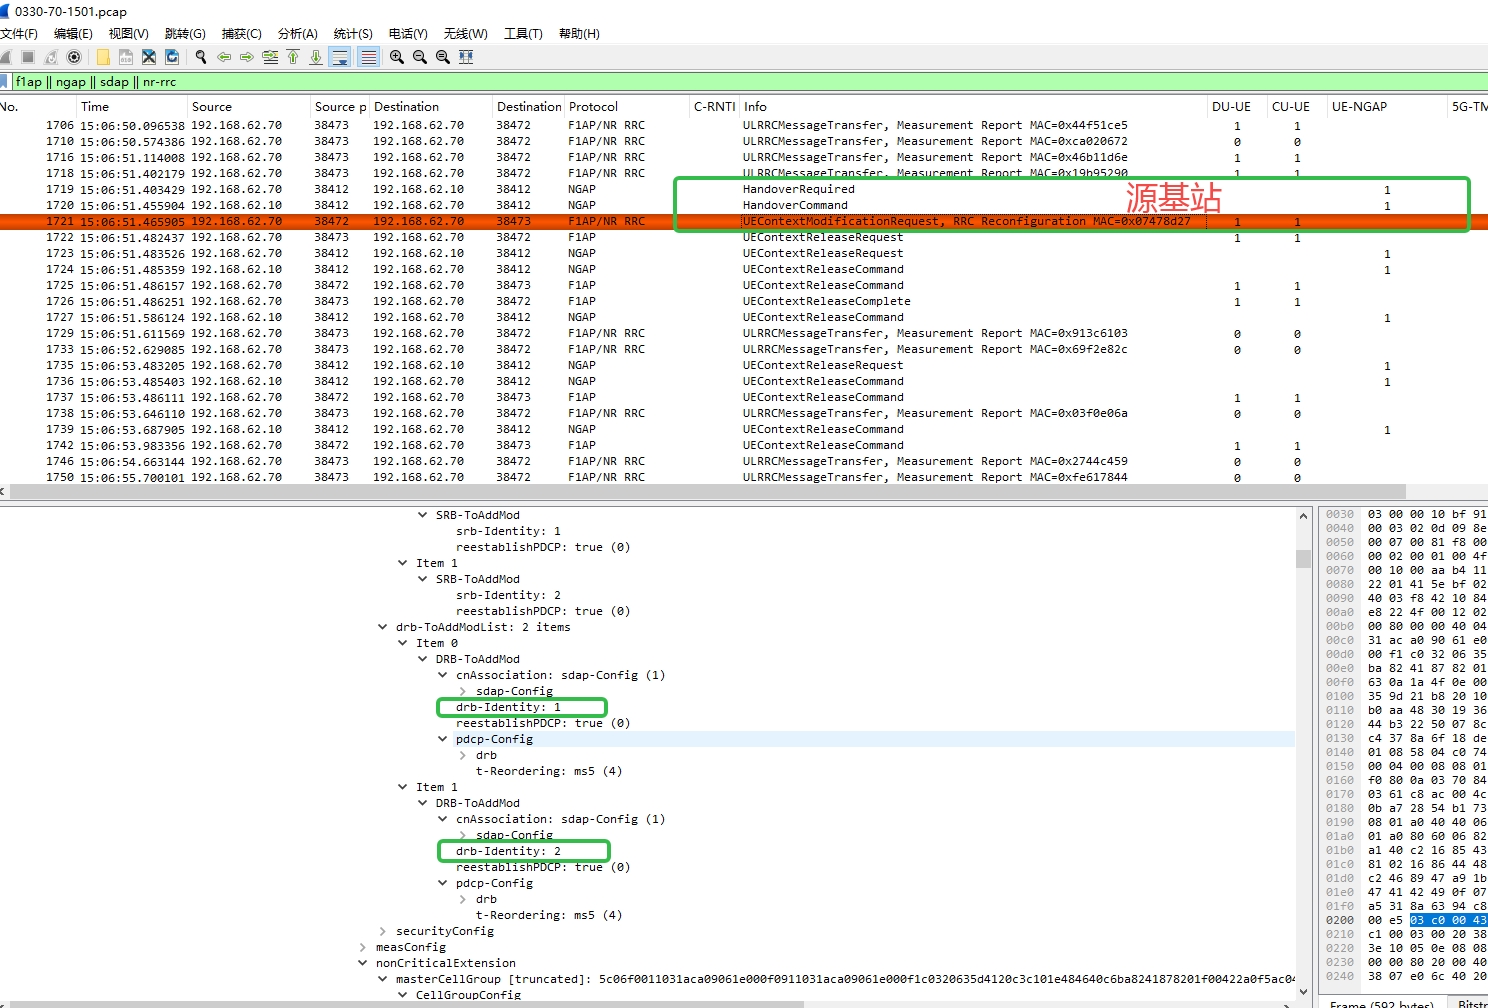Select the 'srb-Identity: 2' field
Image resolution: width=1488 pixels, height=1008 pixels.
pyautogui.click(x=508, y=595)
